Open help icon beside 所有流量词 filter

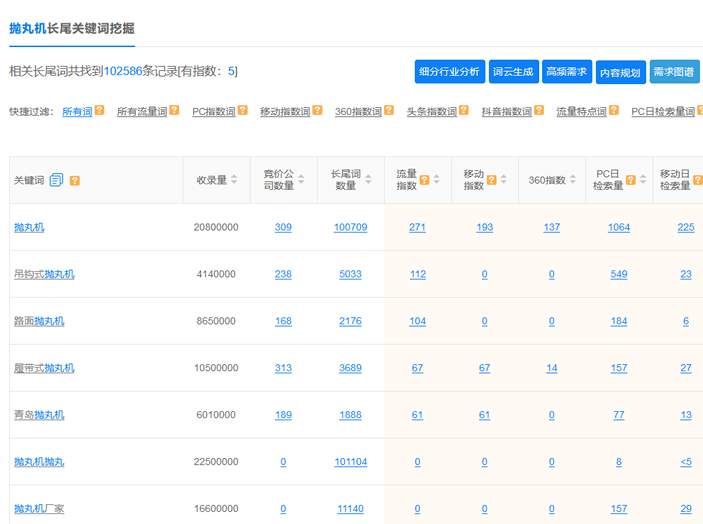coord(174,110)
